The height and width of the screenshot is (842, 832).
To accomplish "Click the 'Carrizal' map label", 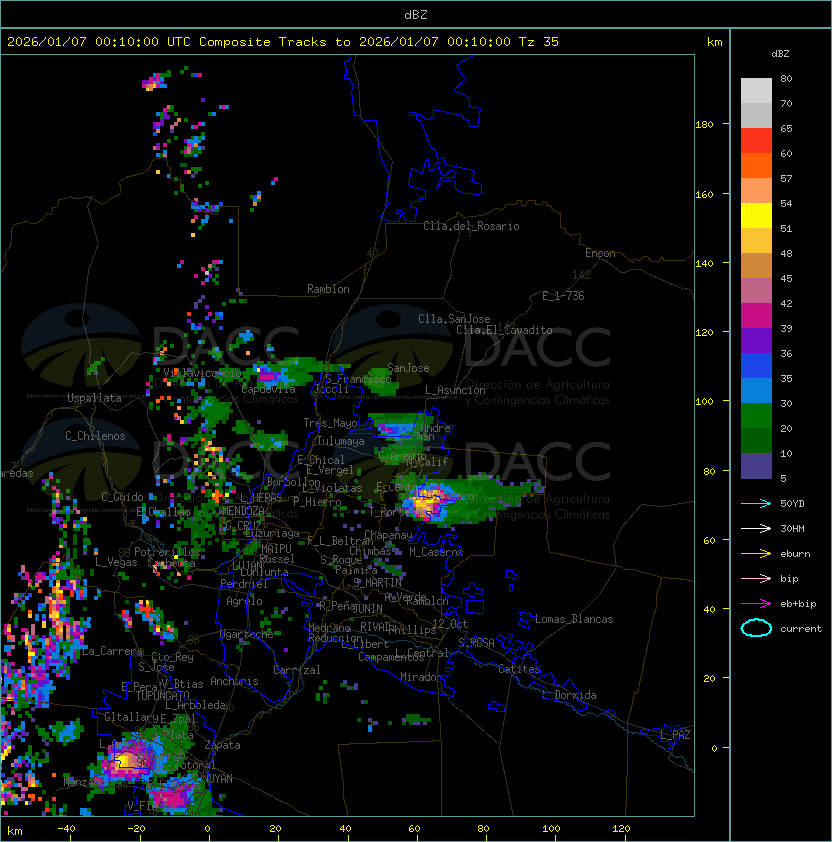I will [x=297, y=670].
